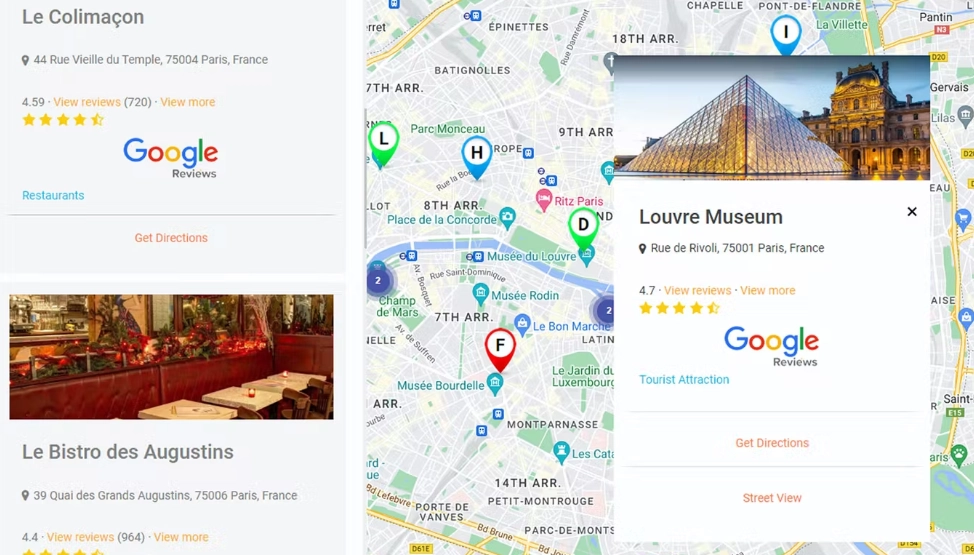Screen dimensions: 974x555
Task: Click View more in the Louvre Museum card
Action: (767, 290)
